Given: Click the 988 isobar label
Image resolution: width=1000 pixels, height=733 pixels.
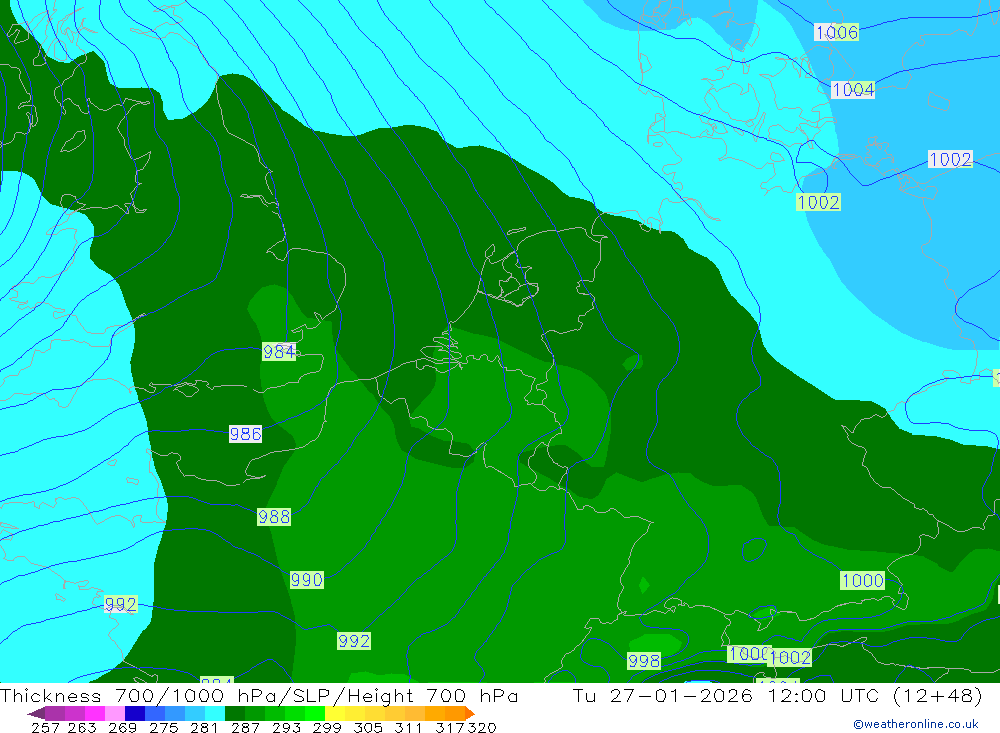Looking at the screenshot, I should click(274, 516).
